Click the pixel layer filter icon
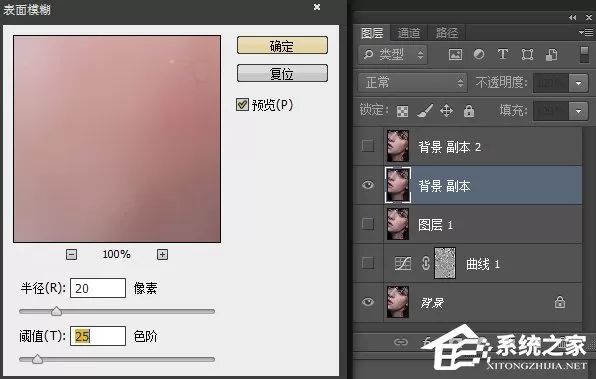This screenshot has width=596, height=379. [x=455, y=55]
